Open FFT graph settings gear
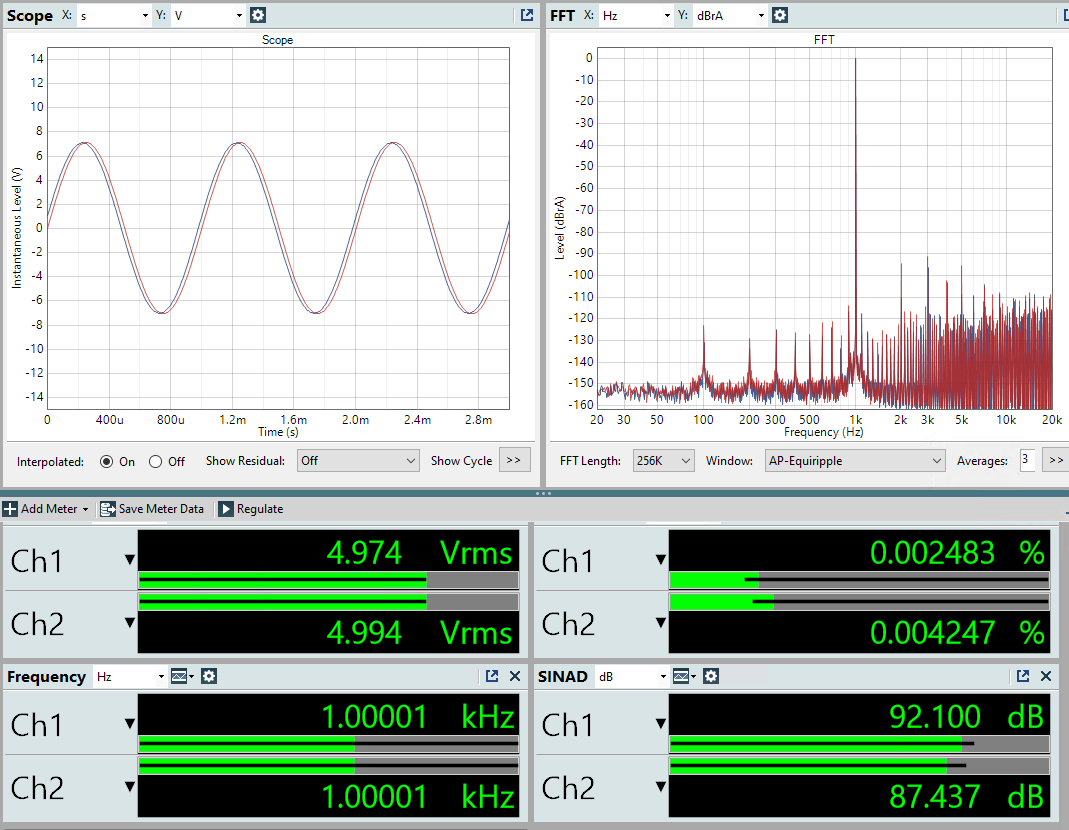The height and width of the screenshot is (830, 1069). pyautogui.click(x=780, y=15)
